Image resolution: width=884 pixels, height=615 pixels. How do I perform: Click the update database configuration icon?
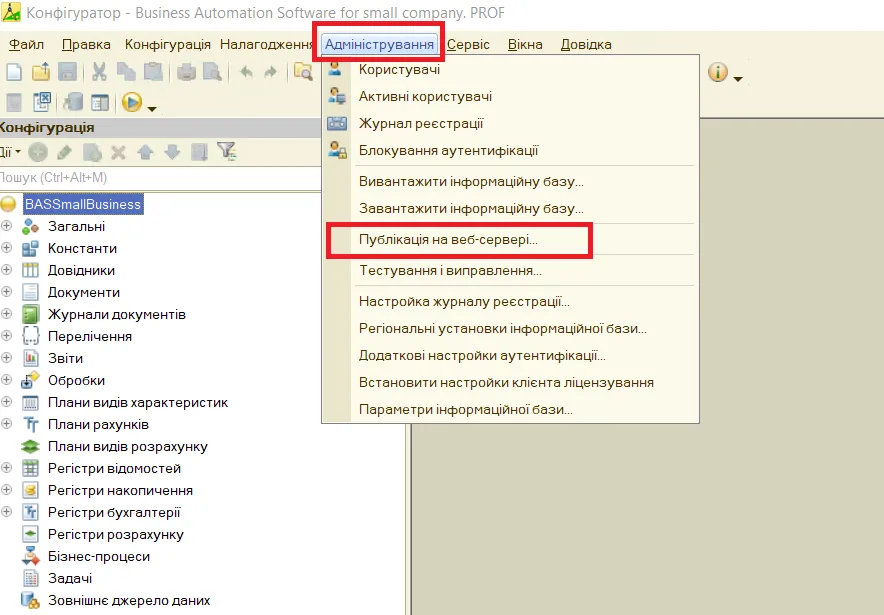click(73, 102)
